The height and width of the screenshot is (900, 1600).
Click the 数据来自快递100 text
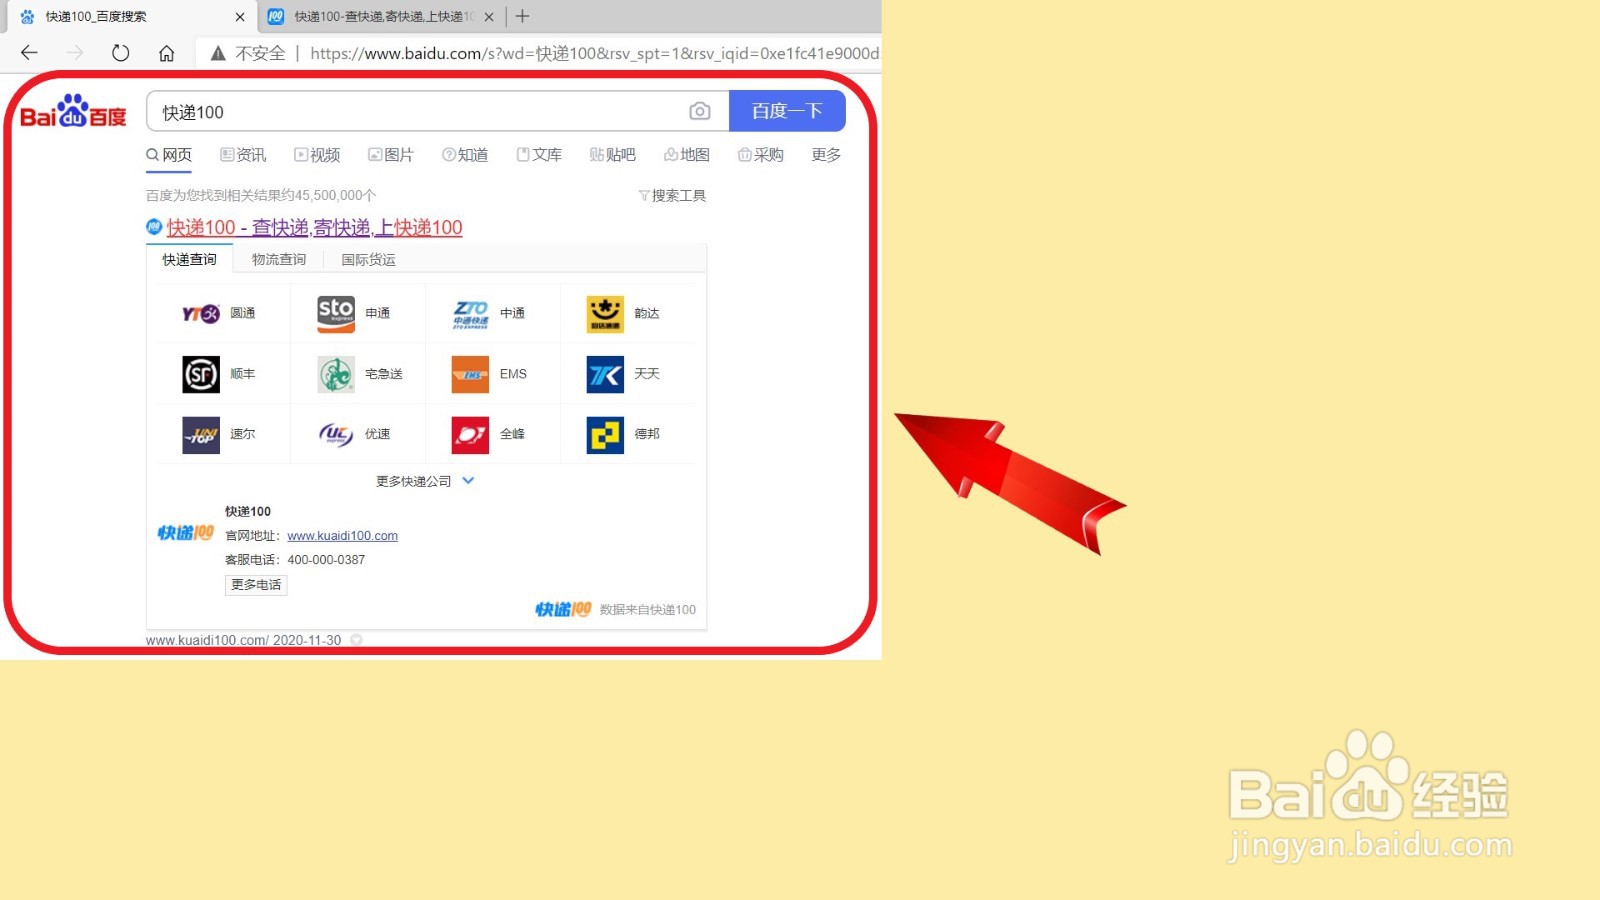(648, 610)
